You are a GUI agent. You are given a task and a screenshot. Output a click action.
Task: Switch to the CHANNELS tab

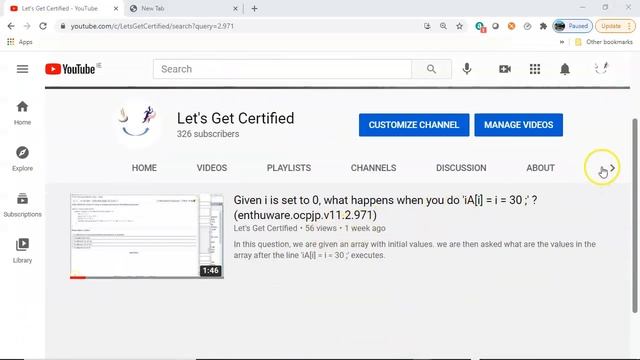coord(373,168)
